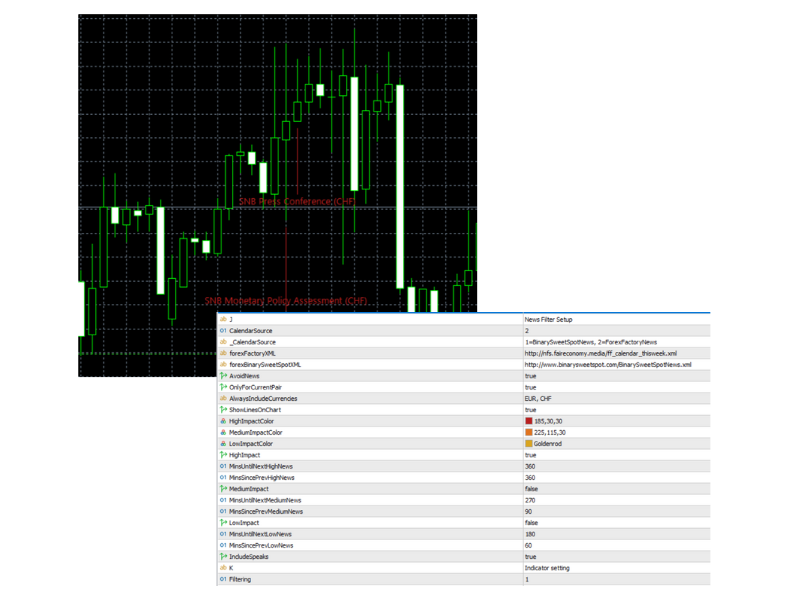This screenshot has width=800, height=600.
Task: Click the color type icon beside LowImpactColor
Action: 222,444
